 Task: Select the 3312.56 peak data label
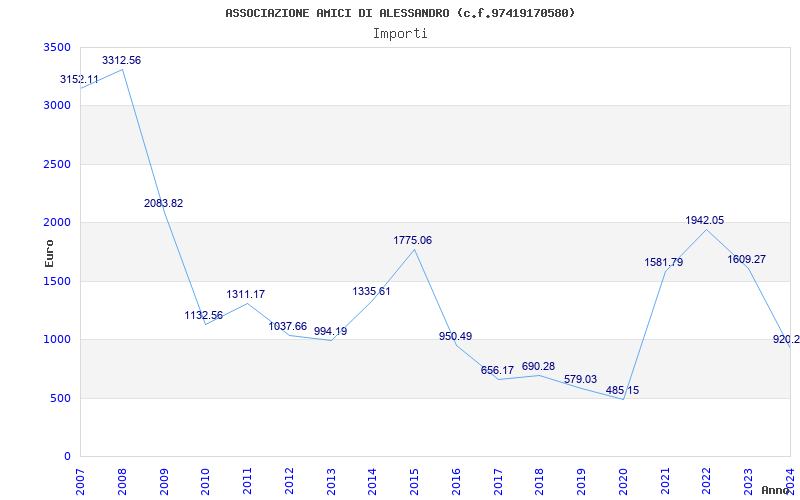pos(121,60)
